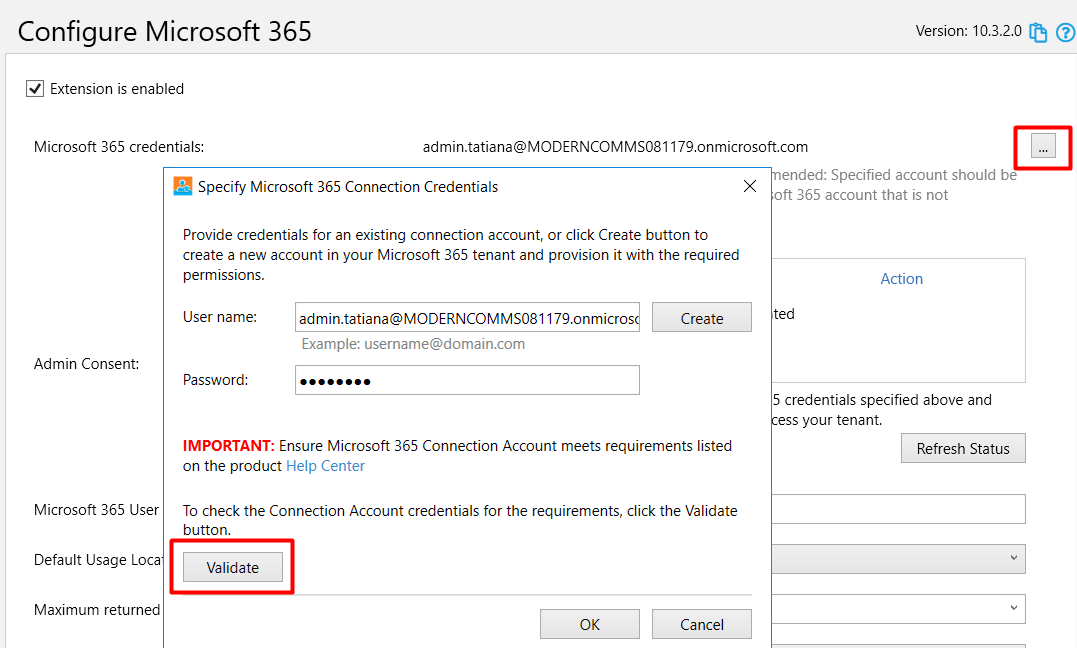Open help via the question mark icon
This screenshot has height=648, width=1077.
pos(1065,32)
